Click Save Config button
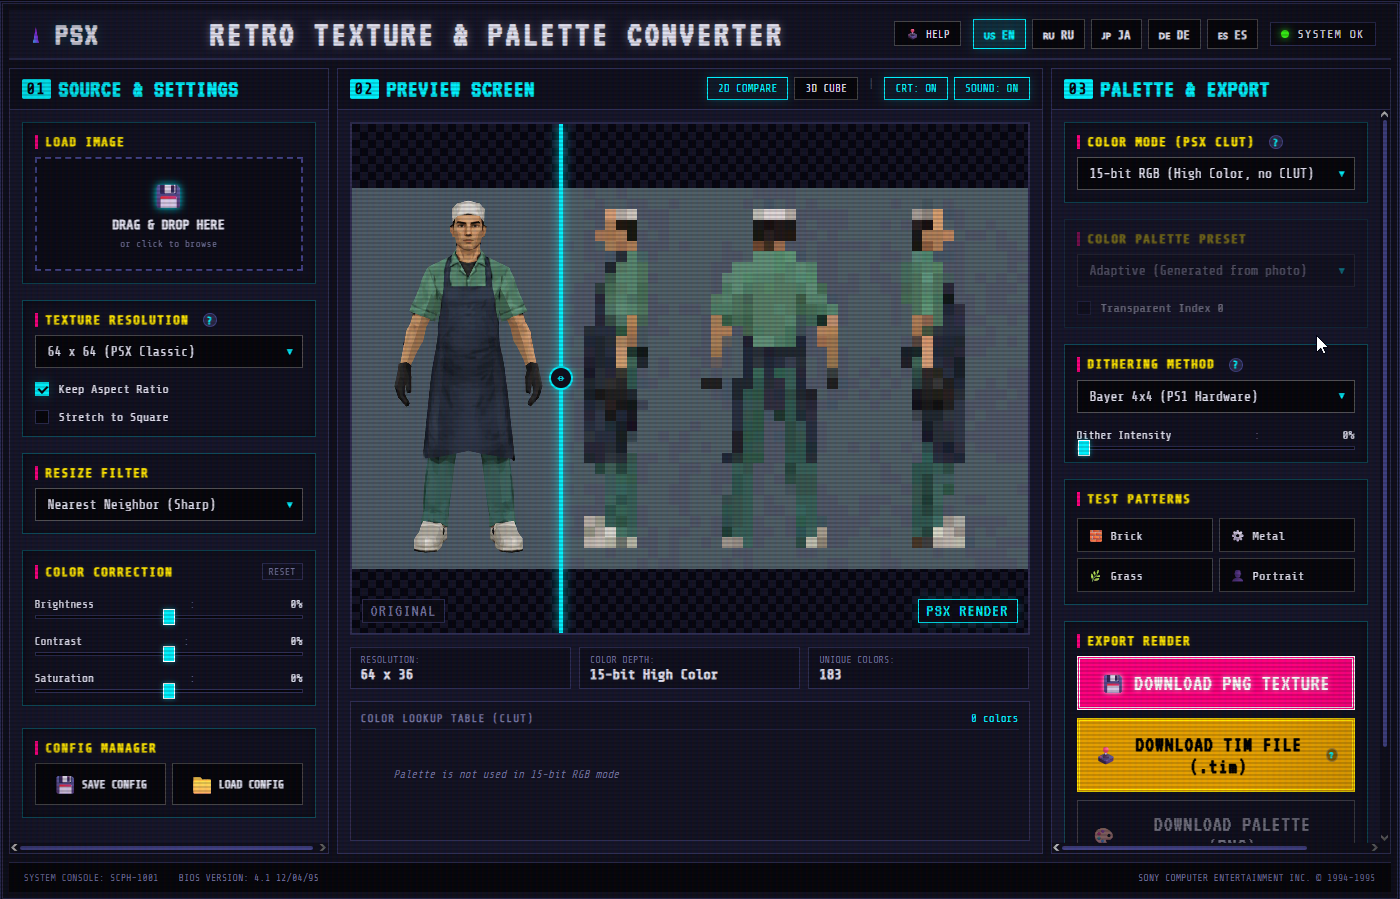1400x899 pixels. tap(101, 785)
